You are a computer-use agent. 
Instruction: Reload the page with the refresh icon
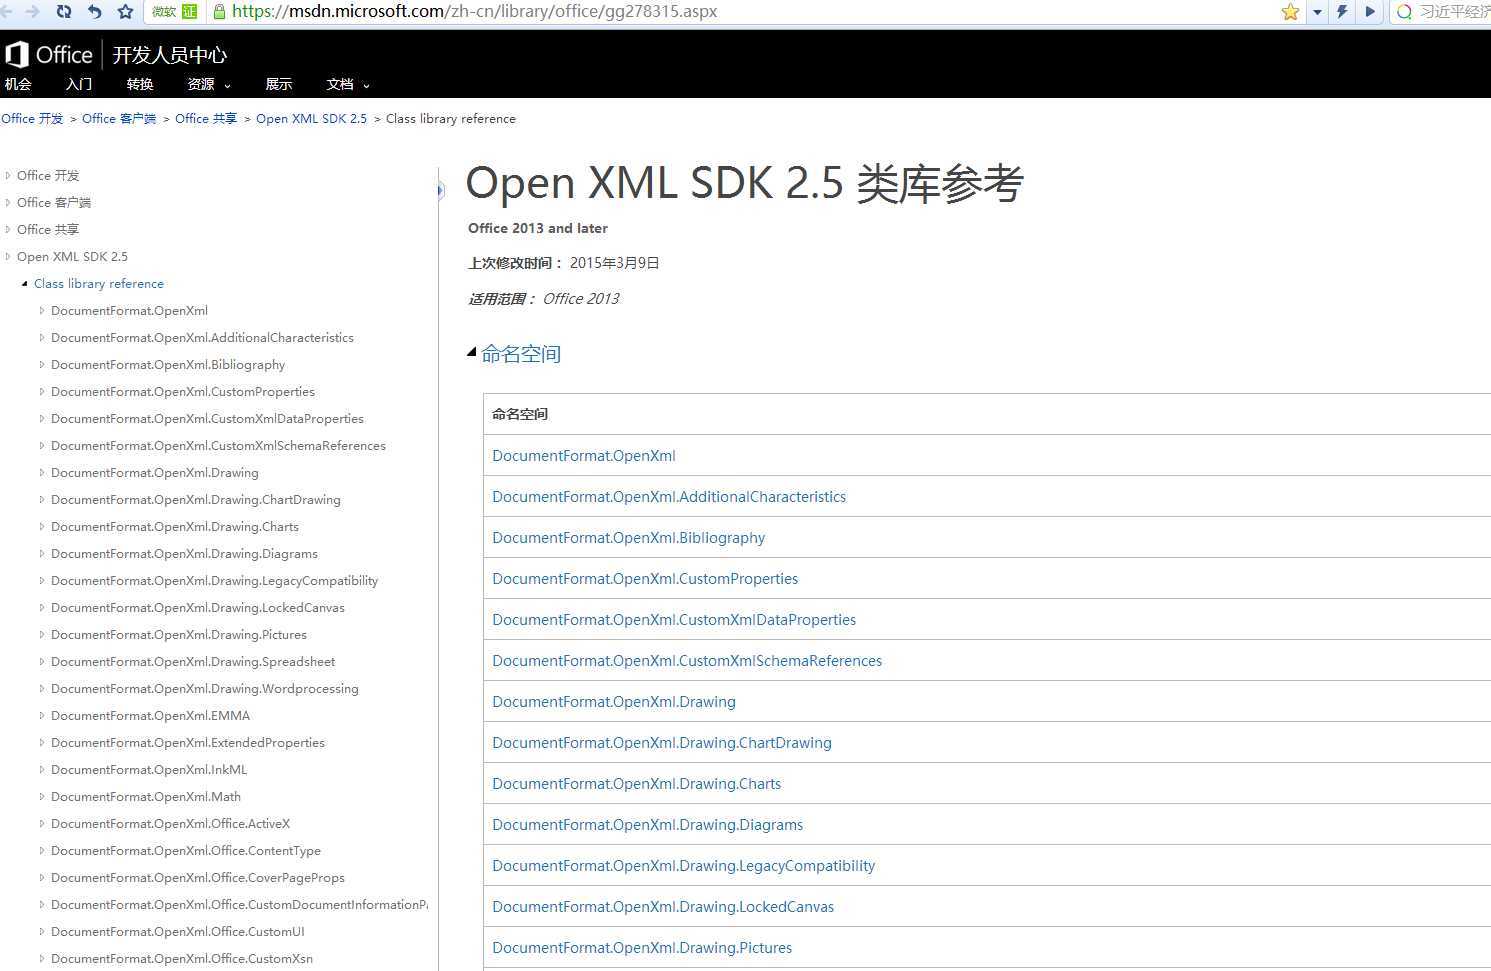[x=64, y=11]
